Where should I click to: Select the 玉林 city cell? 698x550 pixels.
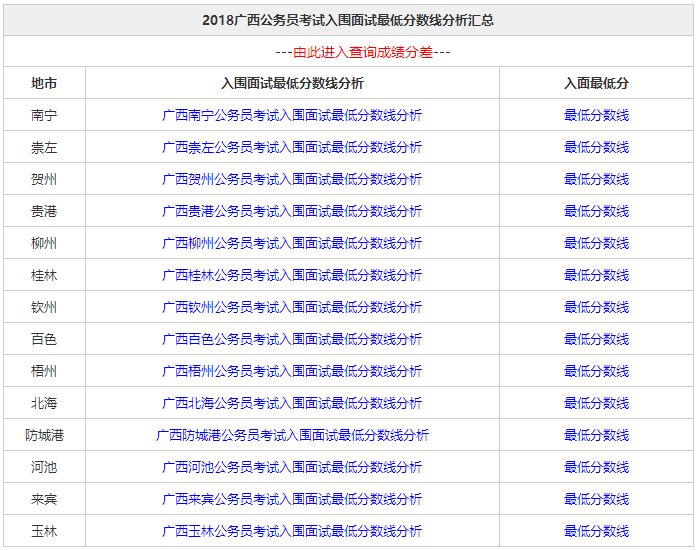45,531
